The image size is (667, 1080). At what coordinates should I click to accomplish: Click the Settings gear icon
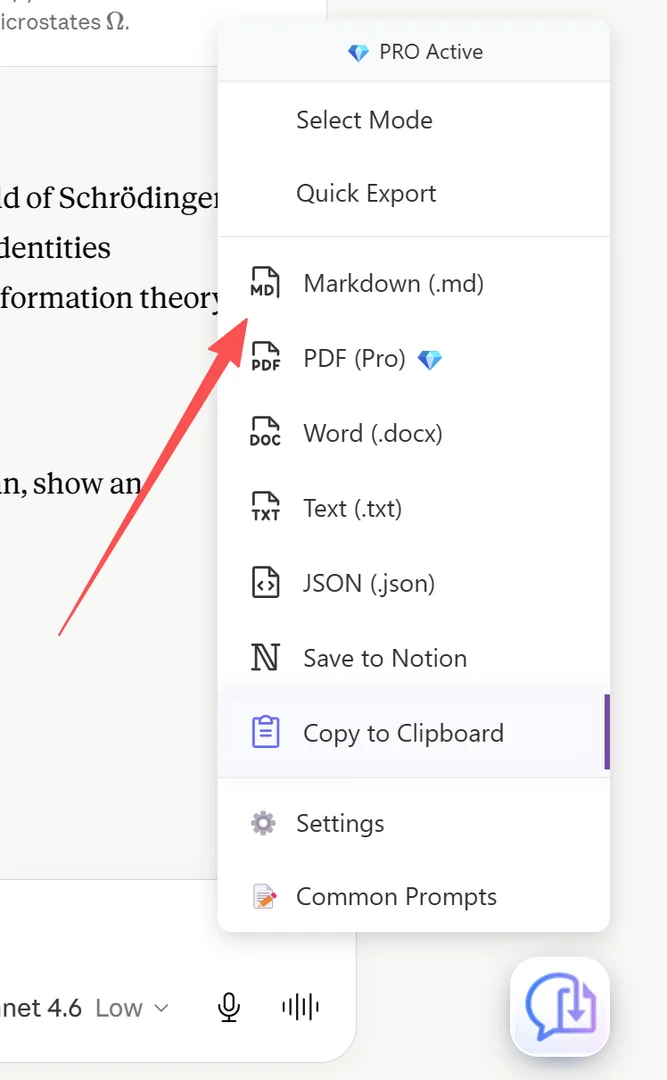pyautogui.click(x=263, y=823)
